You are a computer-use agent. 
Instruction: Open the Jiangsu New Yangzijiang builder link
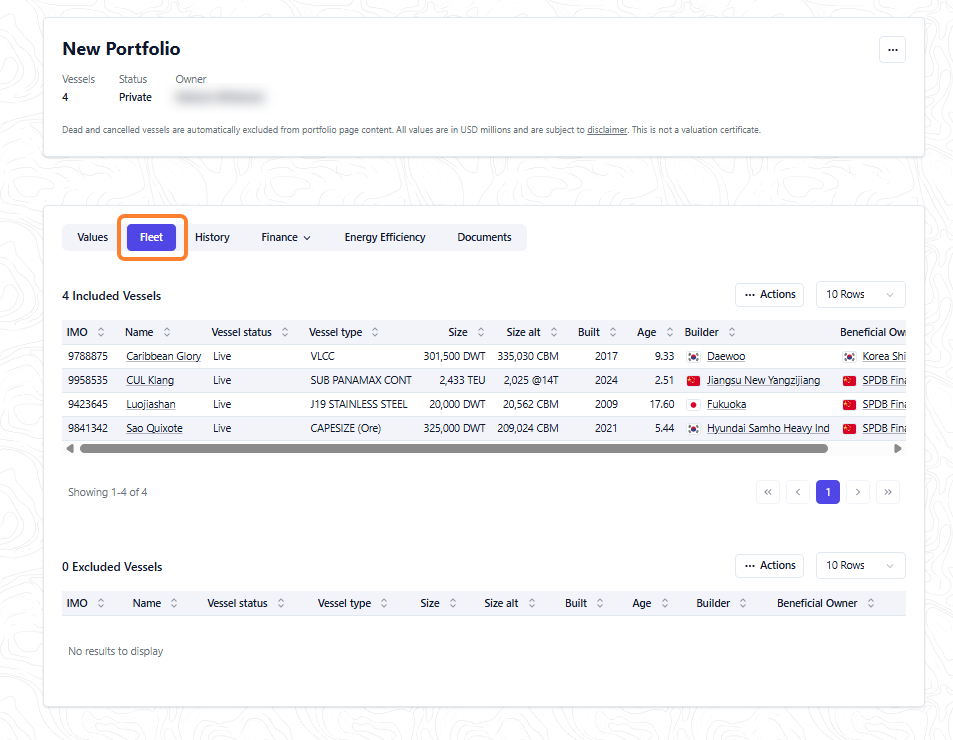tap(763, 380)
